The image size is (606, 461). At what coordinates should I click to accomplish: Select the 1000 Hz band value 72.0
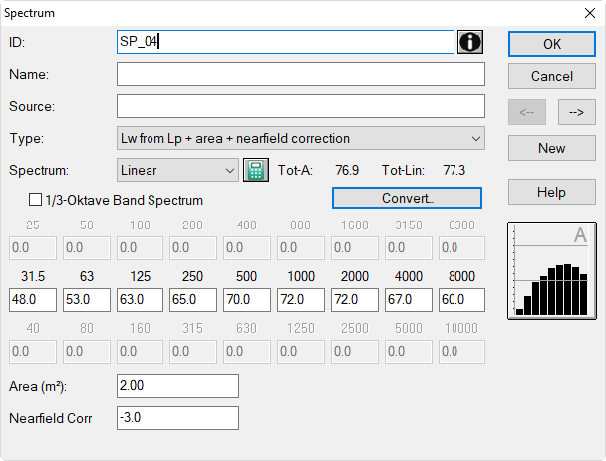click(301, 299)
